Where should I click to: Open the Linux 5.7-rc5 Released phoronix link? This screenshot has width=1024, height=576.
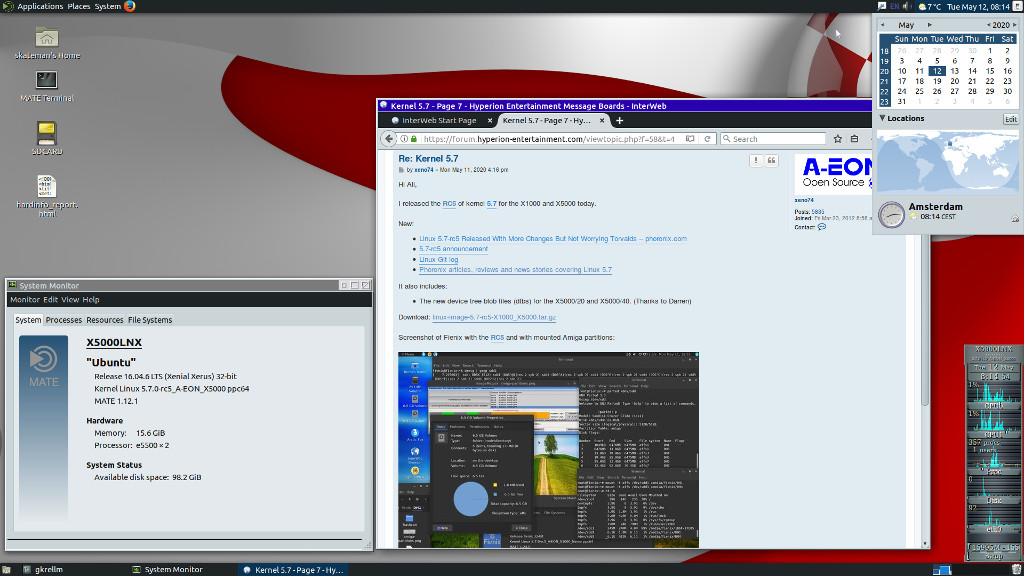click(552, 239)
